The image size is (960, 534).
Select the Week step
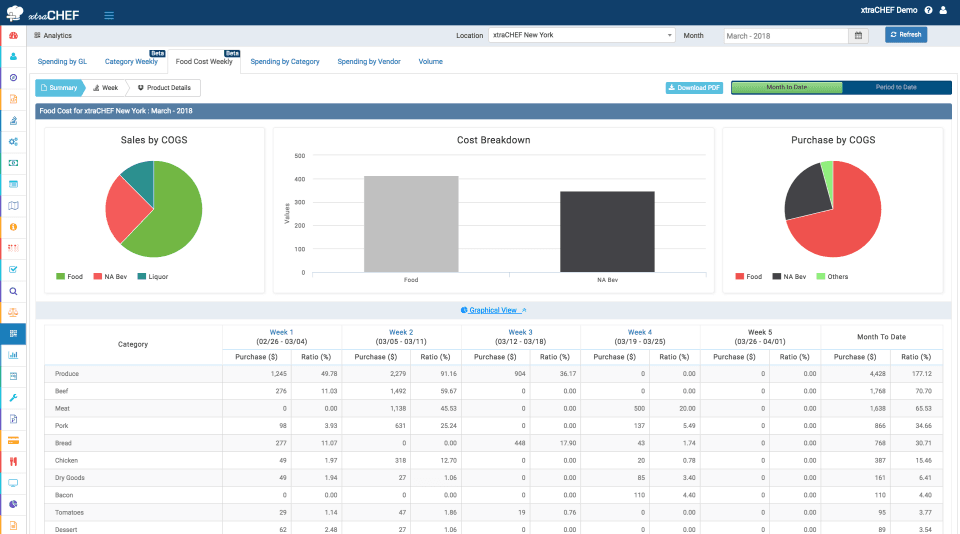coord(105,88)
